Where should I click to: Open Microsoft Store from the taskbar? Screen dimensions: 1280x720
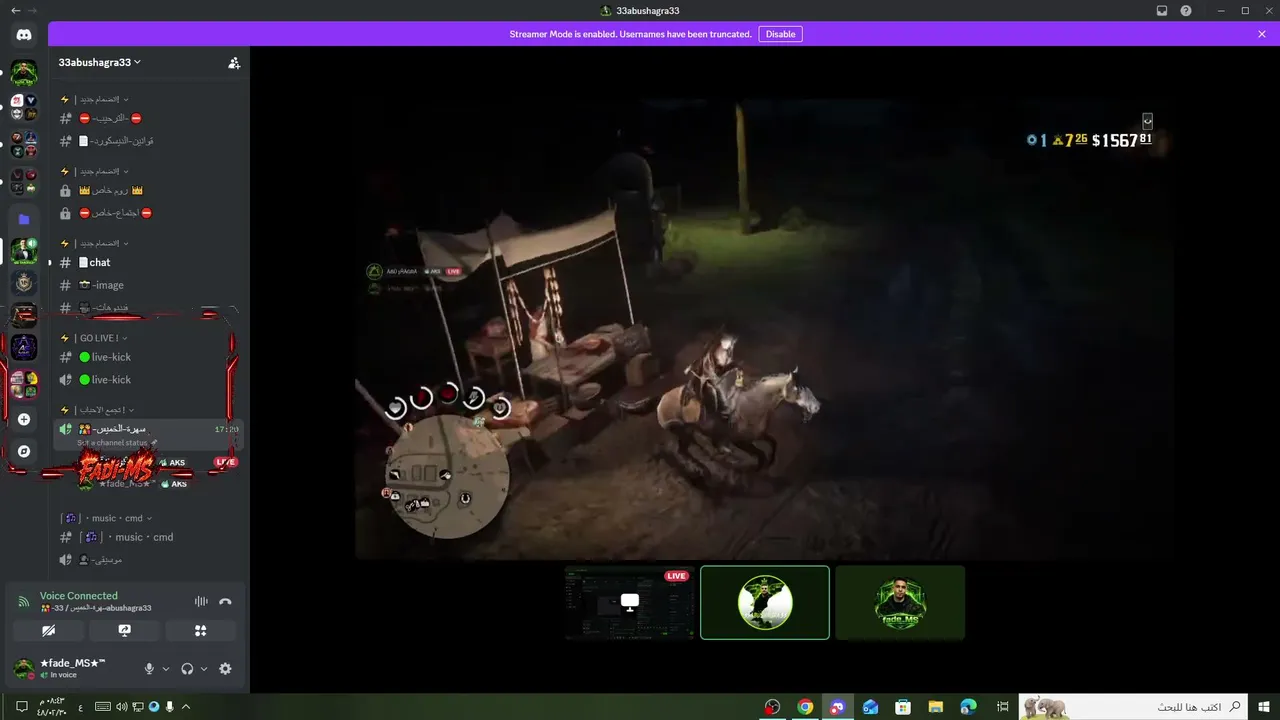tap(903, 707)
